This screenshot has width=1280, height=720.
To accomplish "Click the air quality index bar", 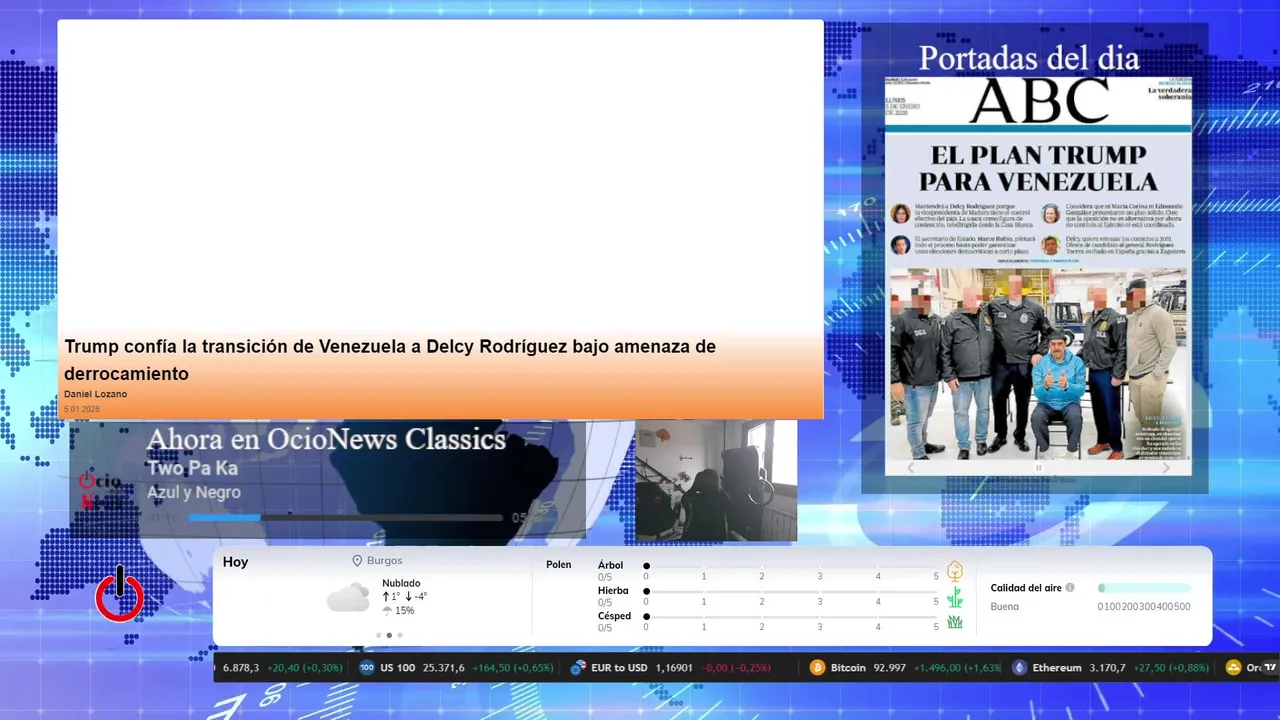I will (x=1144, y=588).
